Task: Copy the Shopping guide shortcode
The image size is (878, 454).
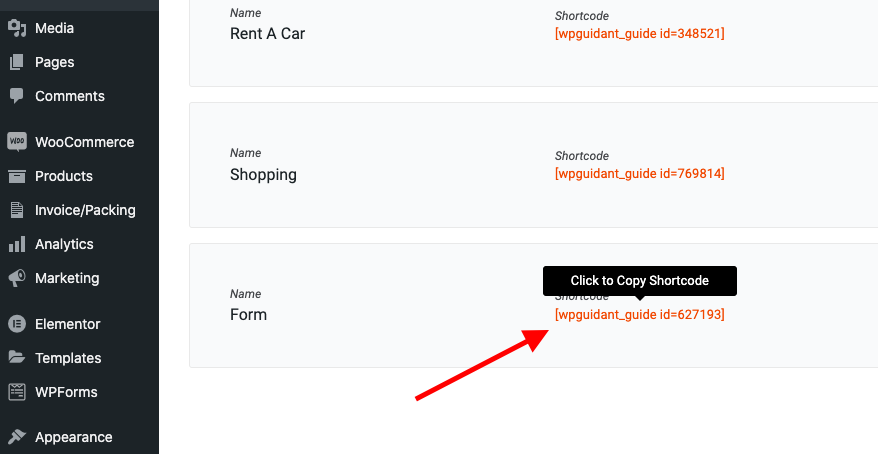Action: pos(639,174)
